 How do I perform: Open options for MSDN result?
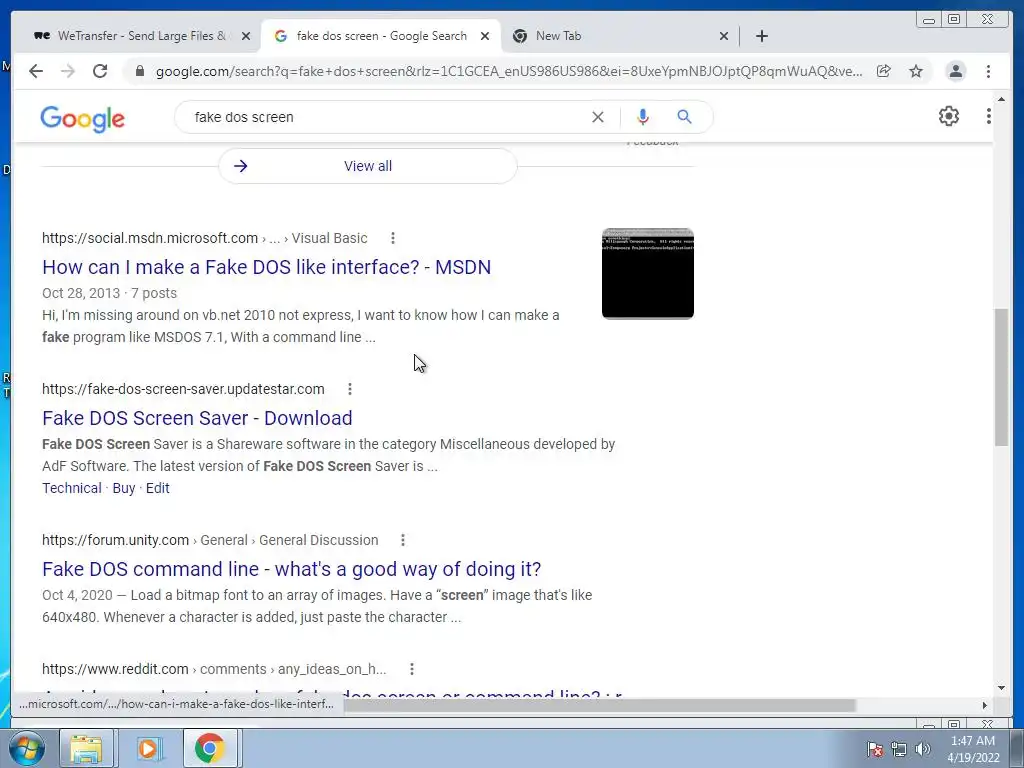click(x=392, y=238)
